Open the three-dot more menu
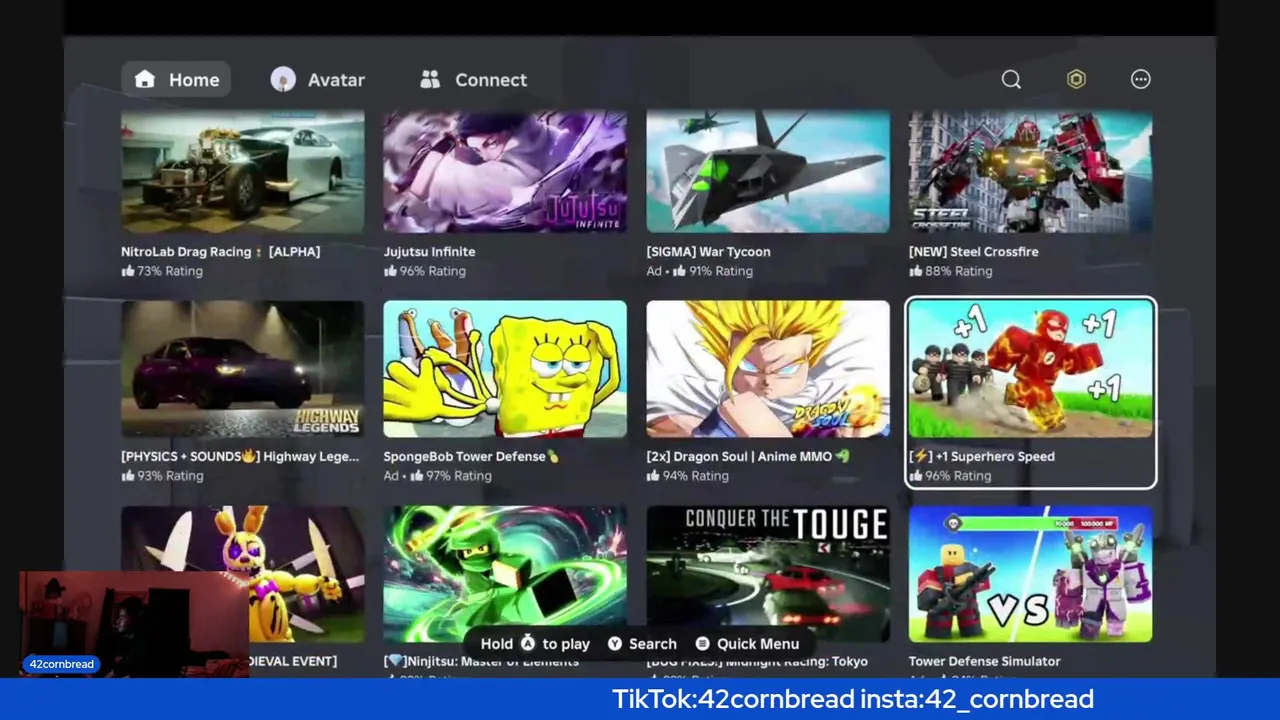Viewport: 1280px width, 720px height. pyautogui.click(x=1140, y=79)
